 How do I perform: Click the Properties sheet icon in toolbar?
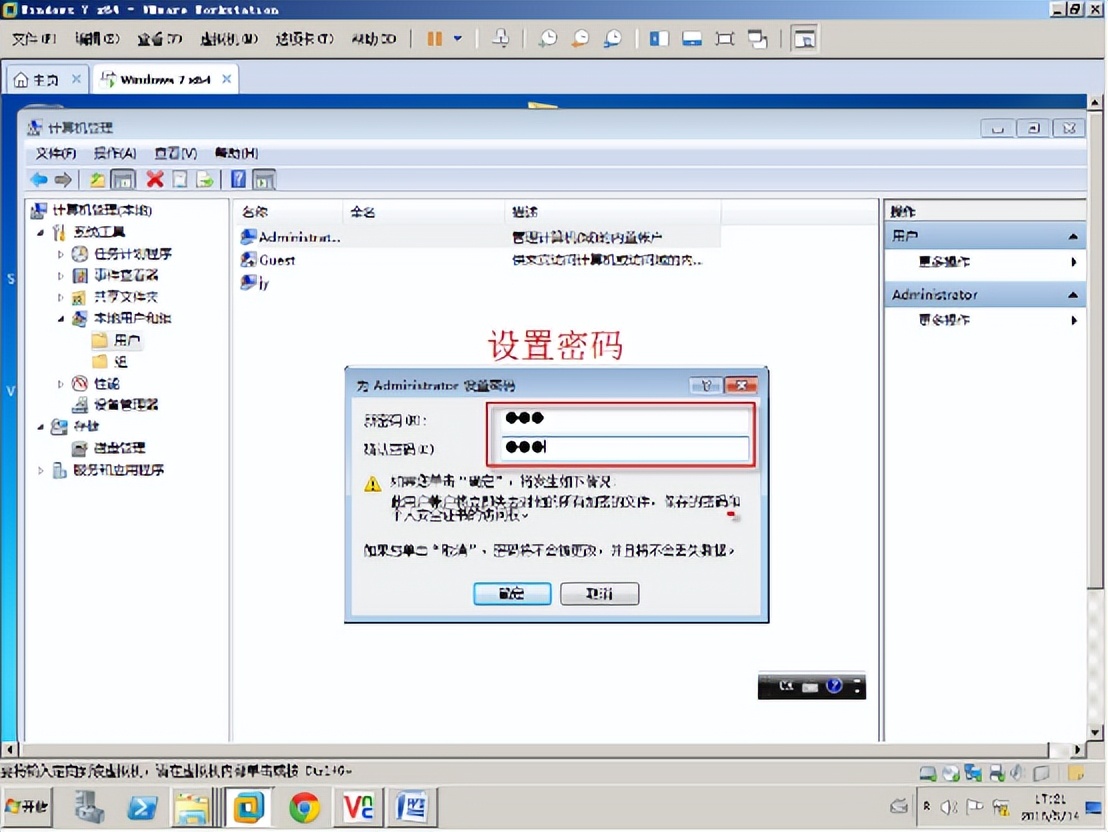tap(180, 180)
